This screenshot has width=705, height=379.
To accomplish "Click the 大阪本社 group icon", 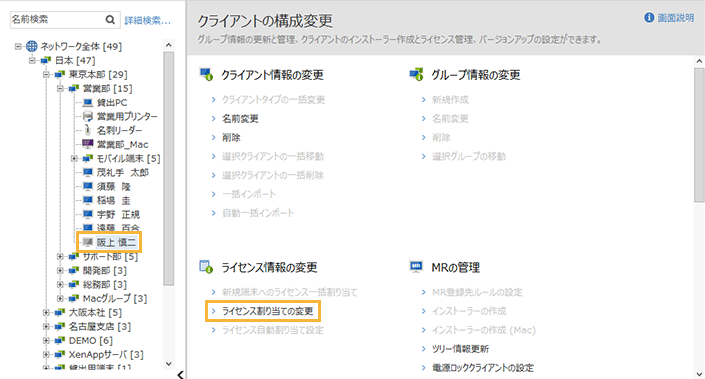I will coord(59,312).
